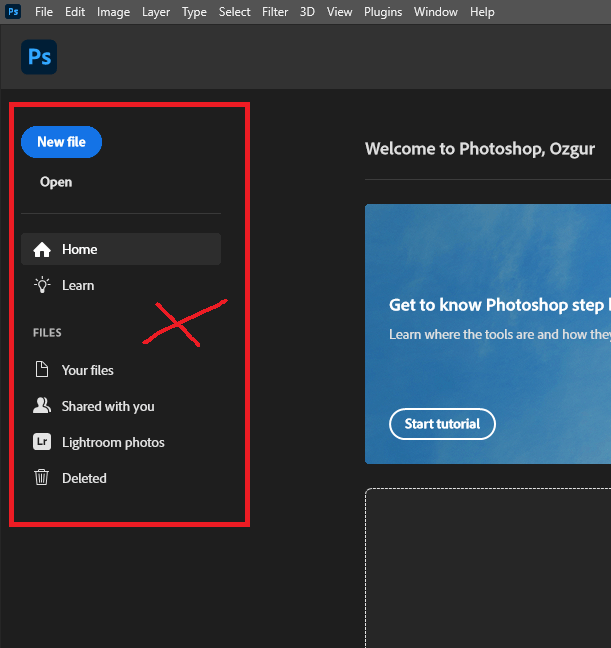Viewport: 611px width, 648px height.
Task: Click the Open button
Action: [56, 182]
